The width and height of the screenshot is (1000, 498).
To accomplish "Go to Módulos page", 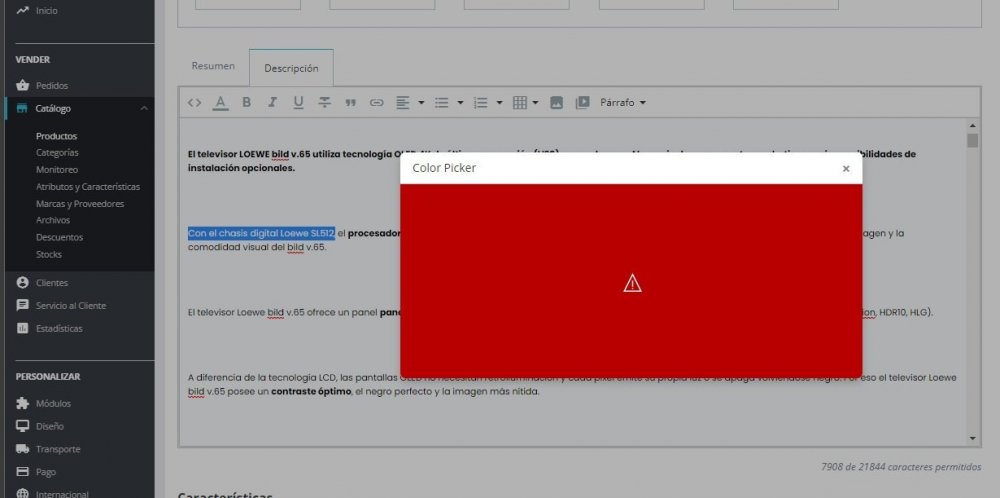I will coord(54,404).
